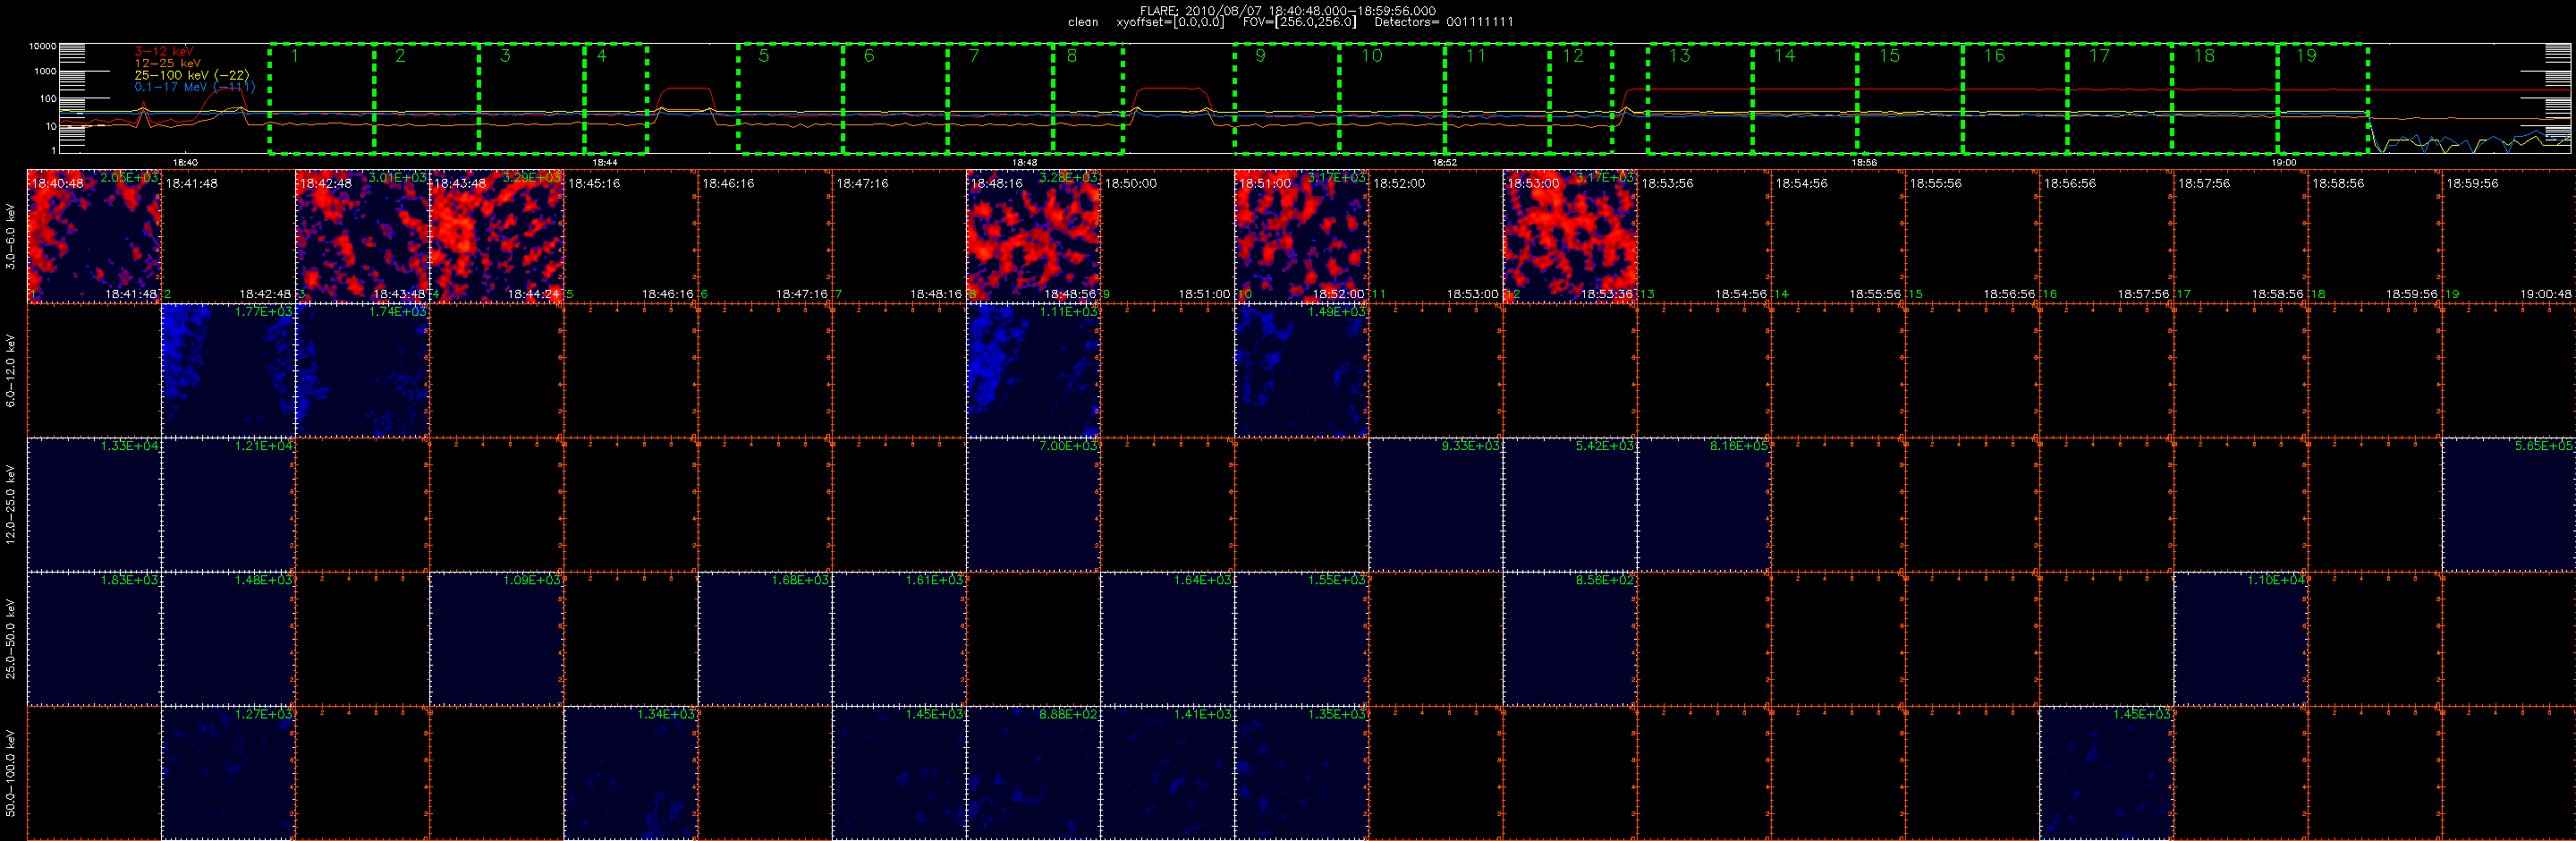Image resolution: width=2576 pixels, height=841 pixels.
Task: Select interval number 8 in the light curve
Action: pyautogui.click(x=1088, y=99)
